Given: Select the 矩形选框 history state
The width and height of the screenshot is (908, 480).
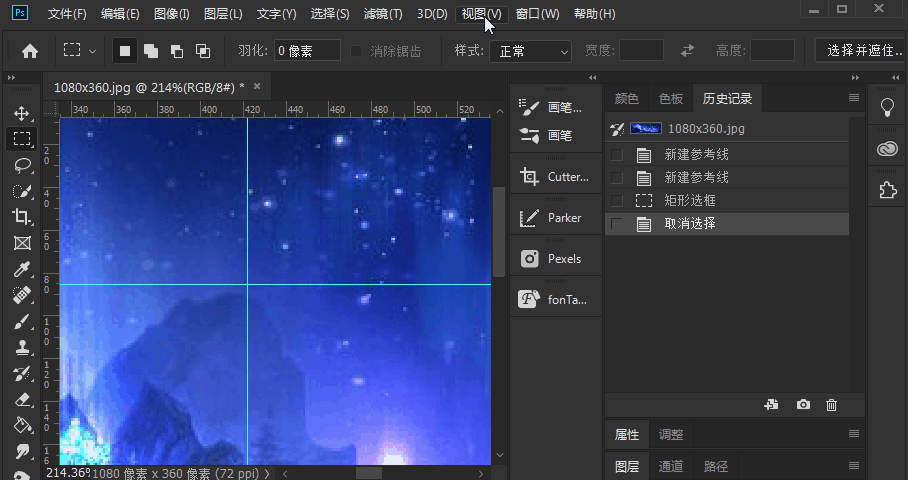Looking at the screenshot, I should 727,200.
